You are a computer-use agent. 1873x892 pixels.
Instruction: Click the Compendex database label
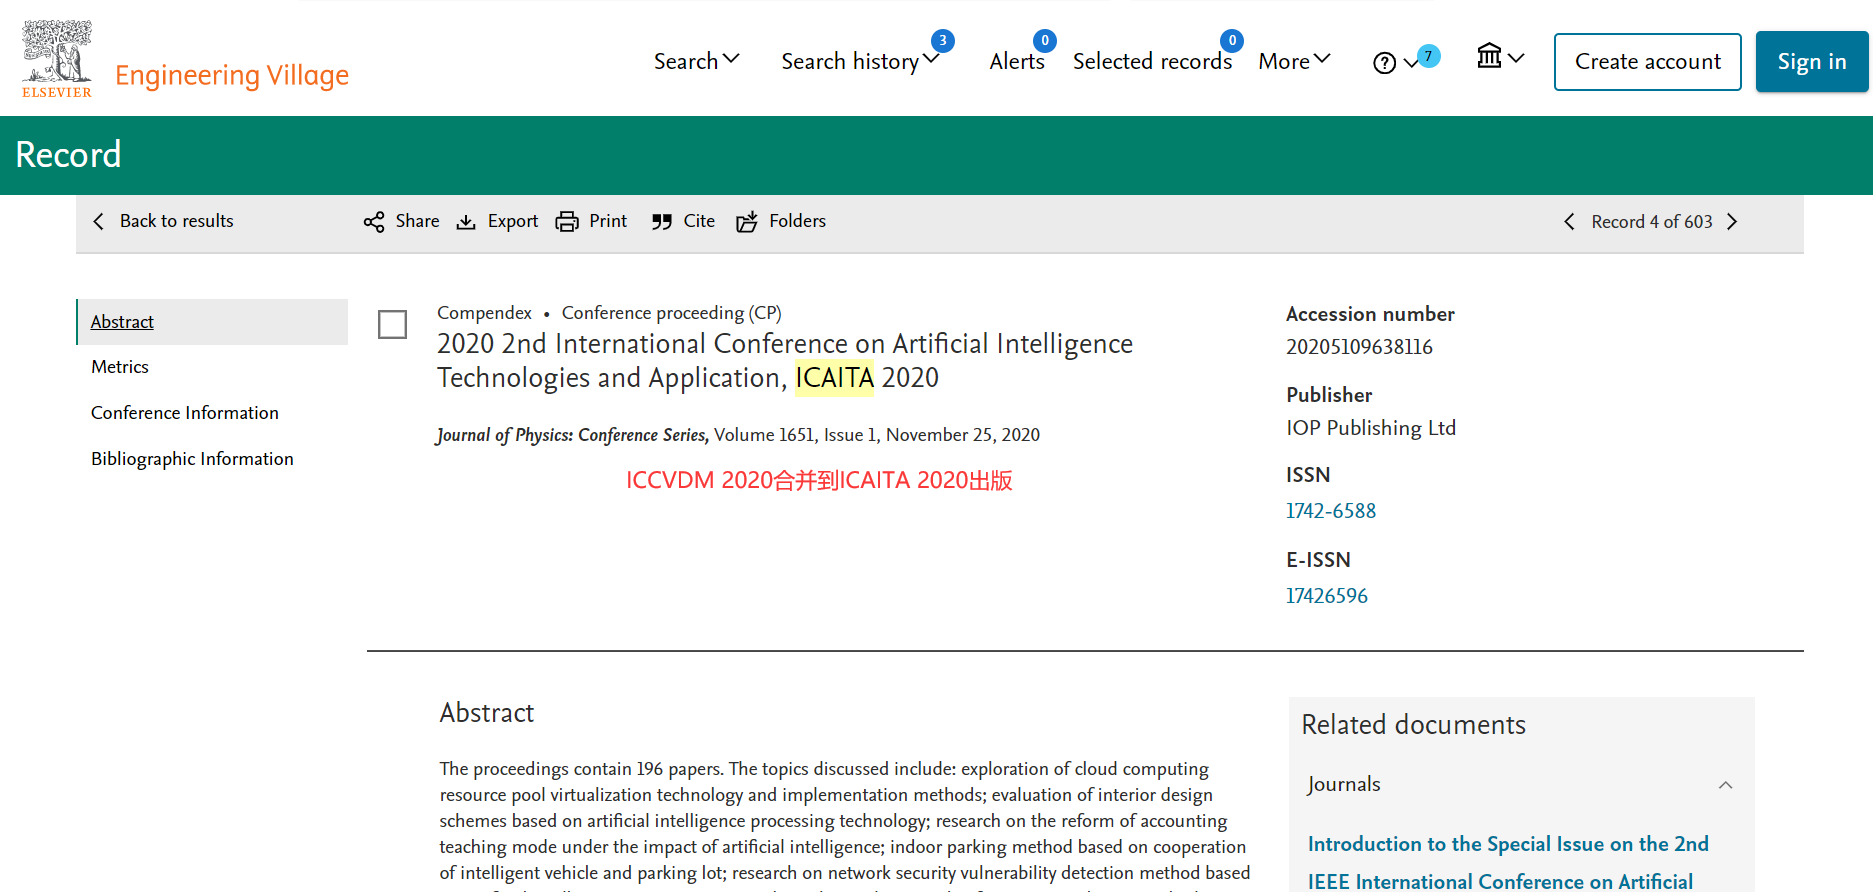[x=484, y=313]
